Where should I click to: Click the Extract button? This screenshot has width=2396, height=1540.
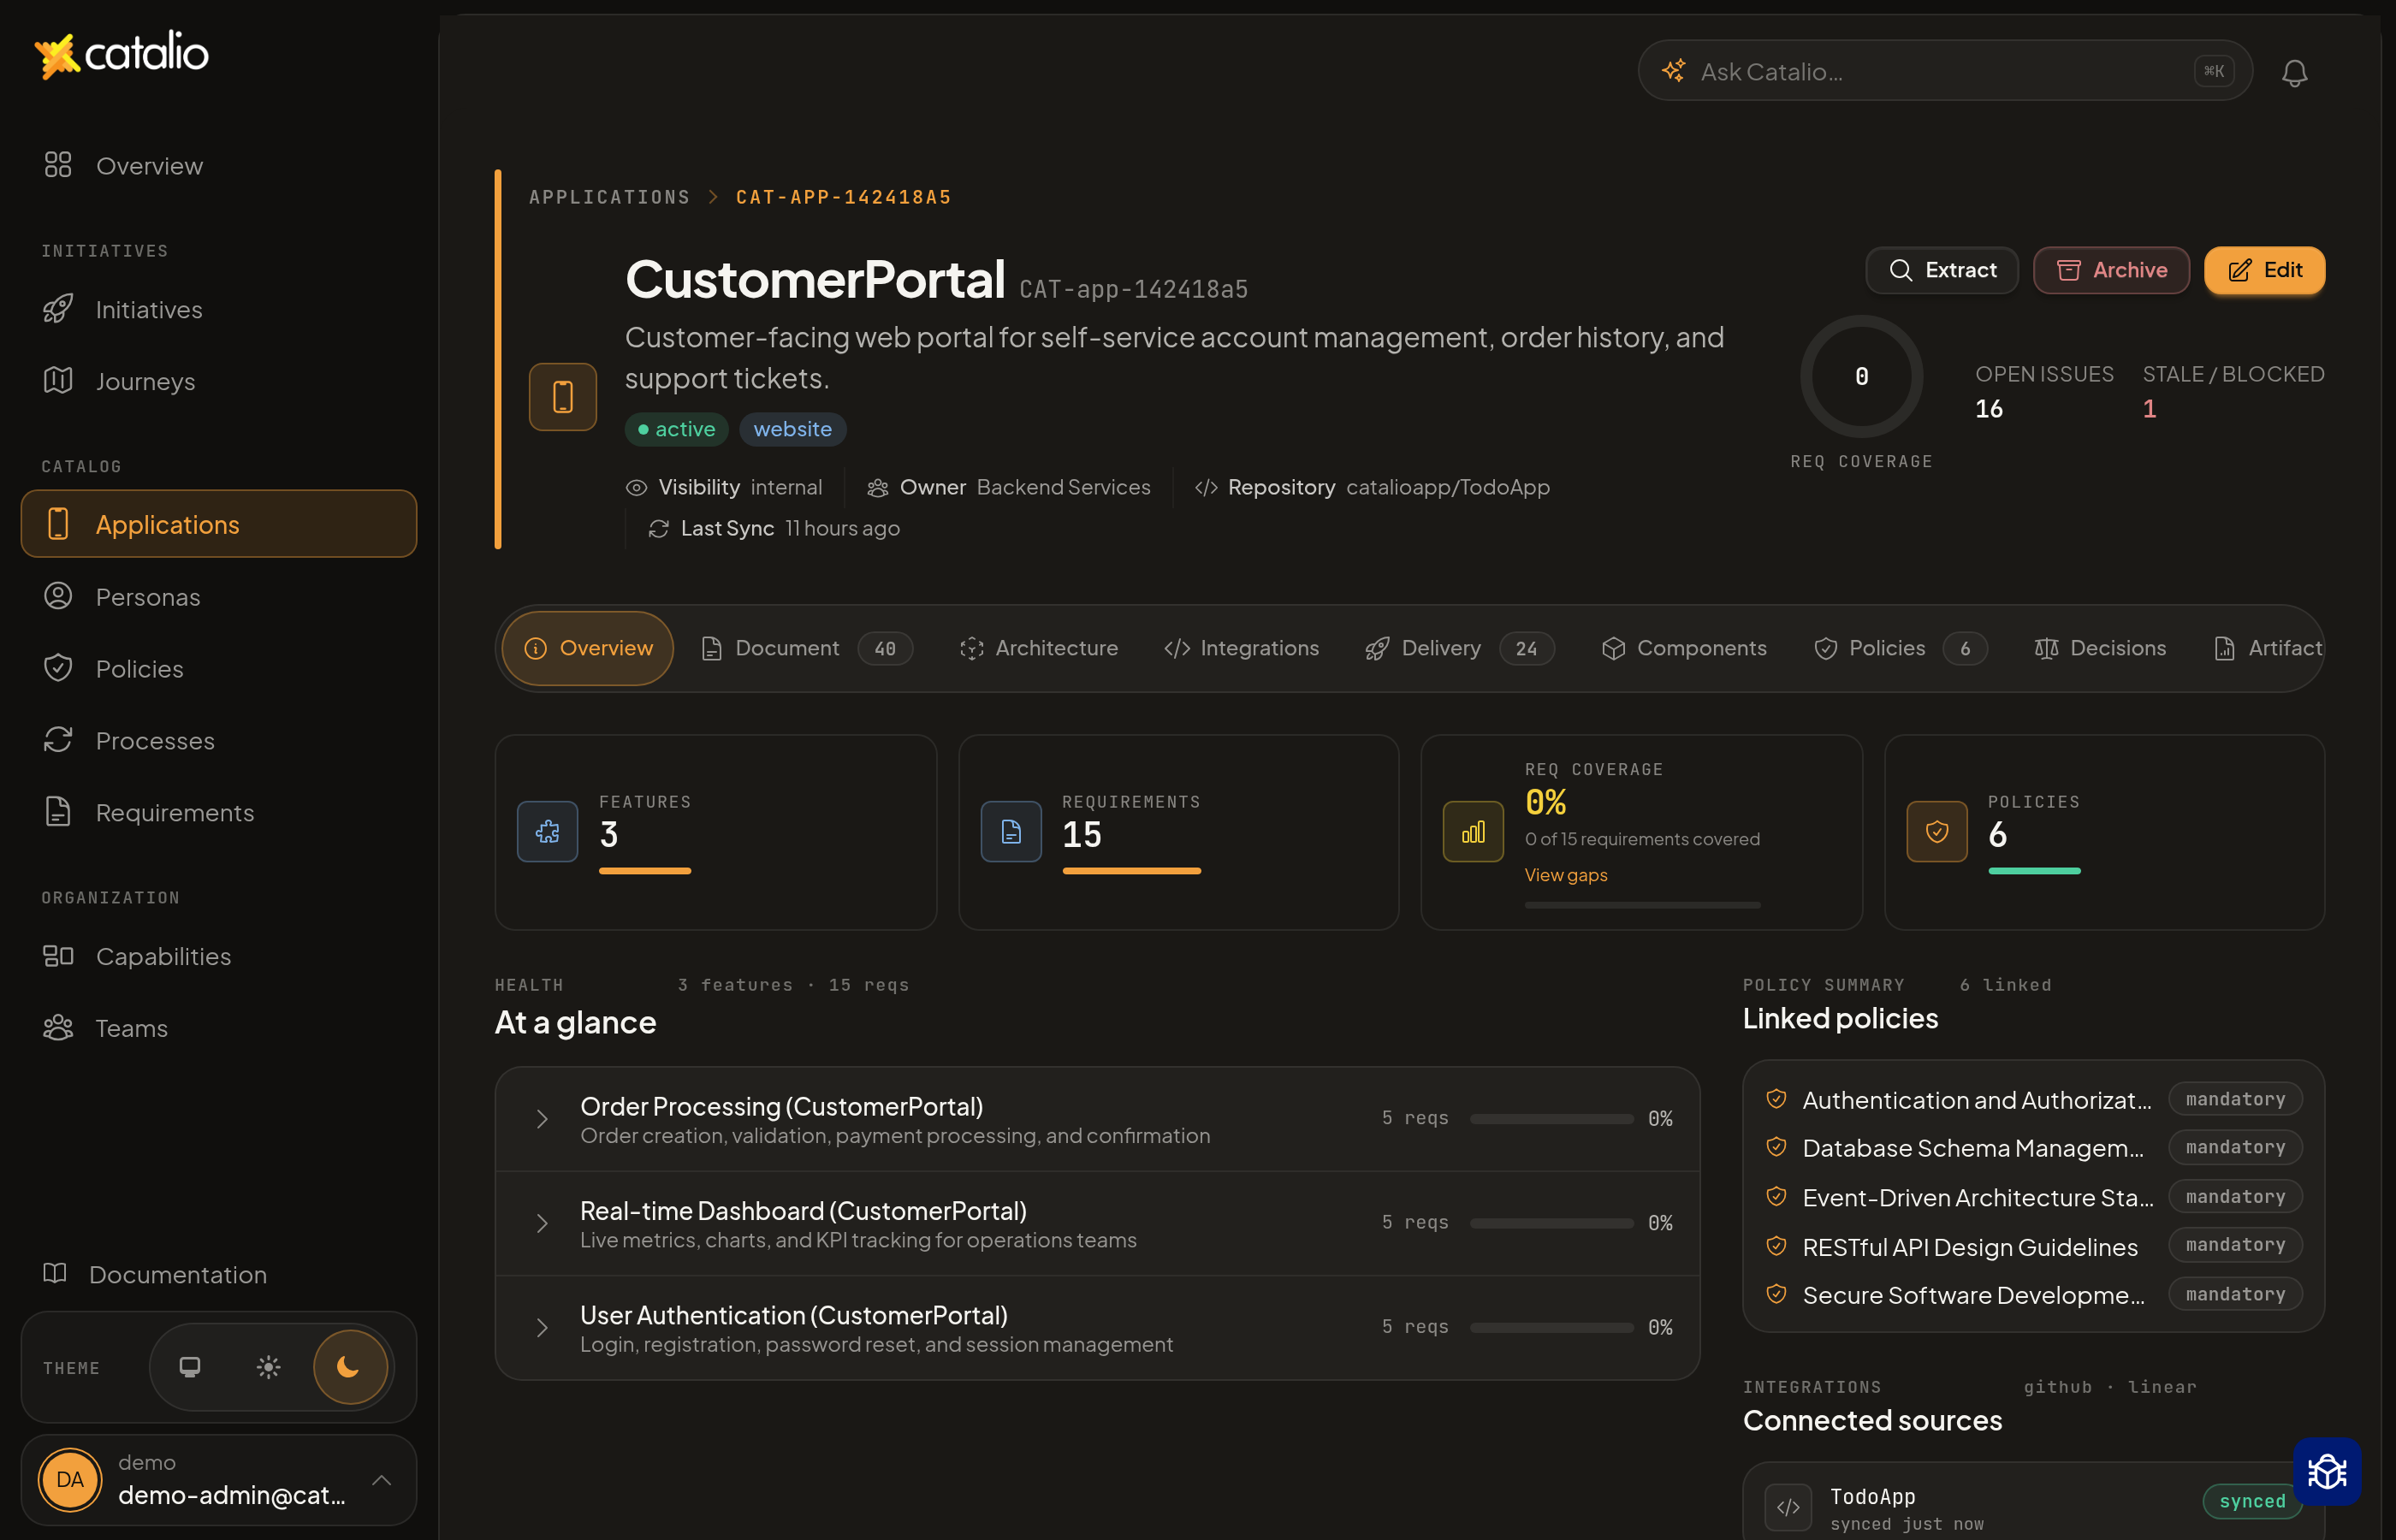pyautogui.click(x=1942, y=270)
